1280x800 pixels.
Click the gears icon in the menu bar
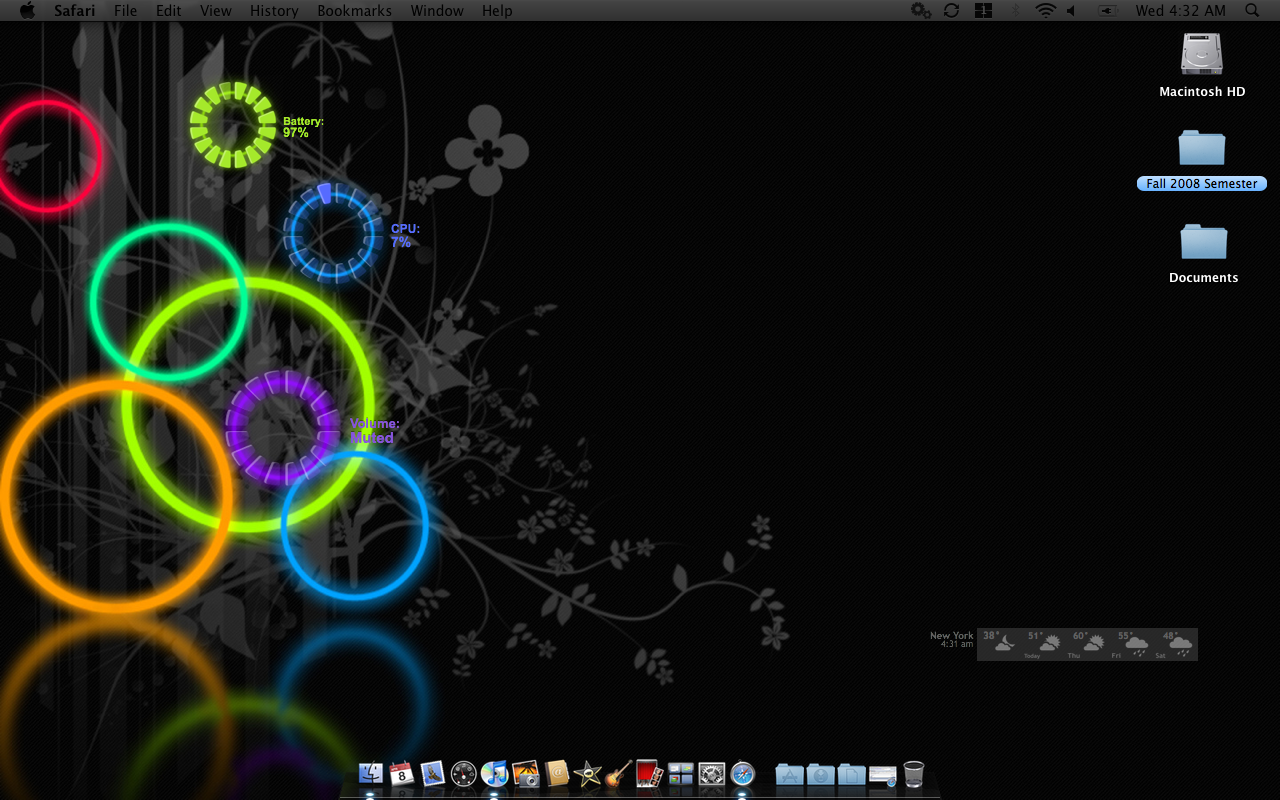921,10
